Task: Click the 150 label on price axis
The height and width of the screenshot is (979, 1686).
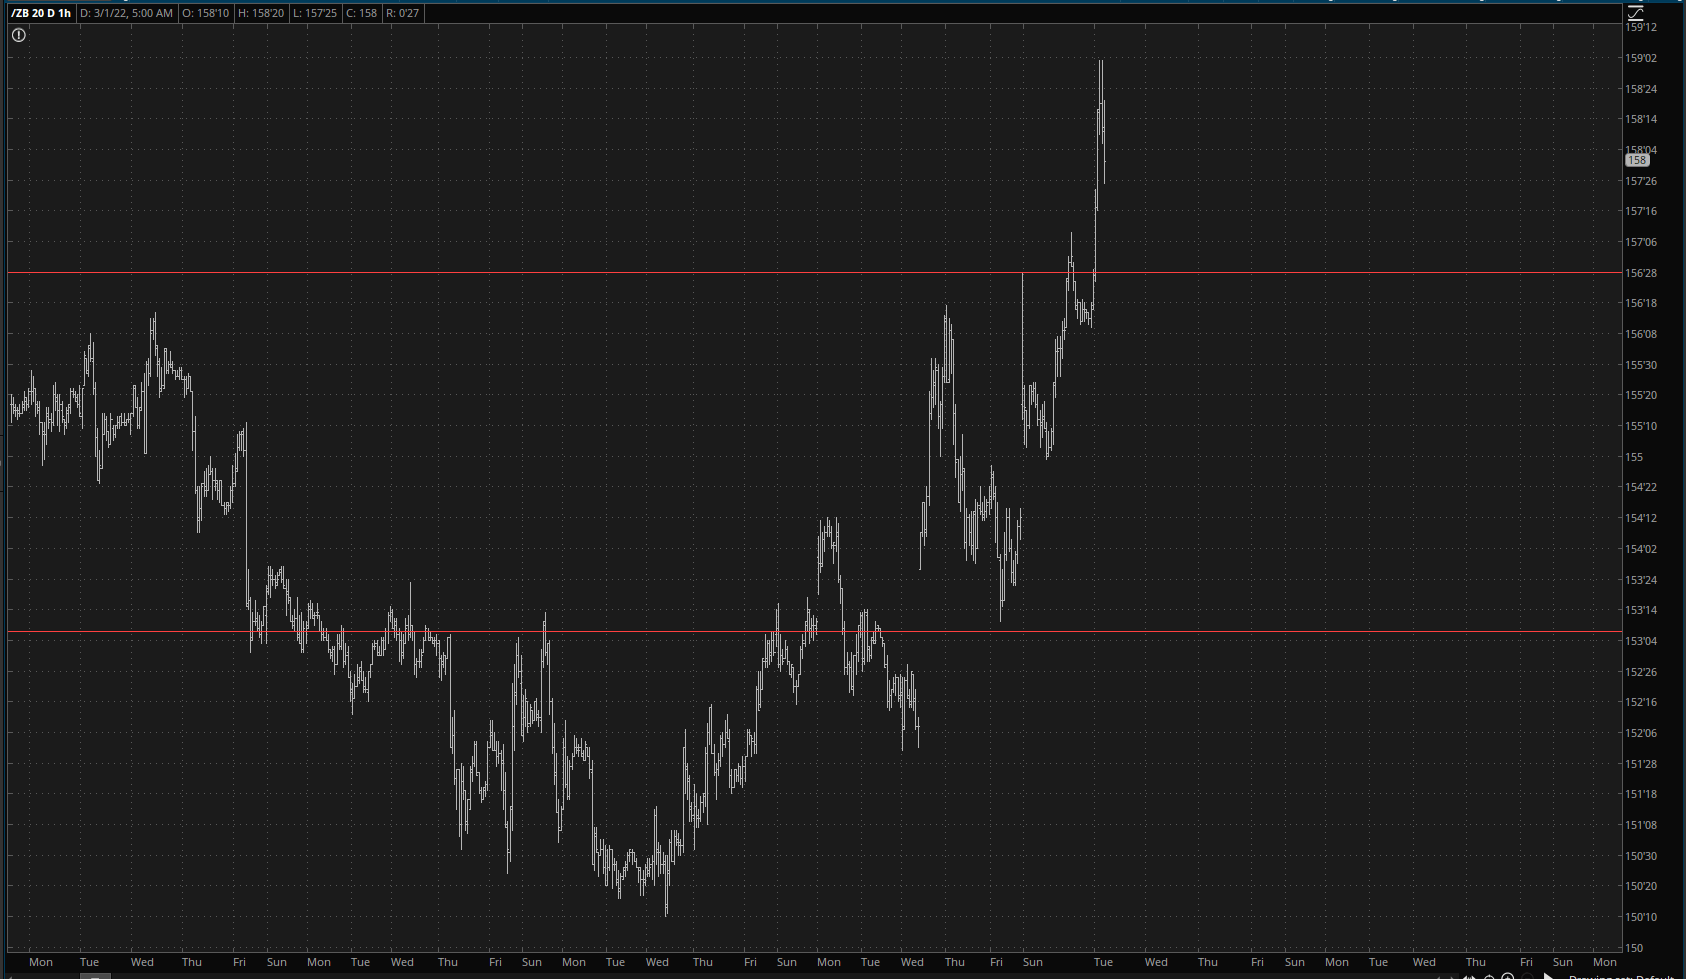Action: point(1634,948)
